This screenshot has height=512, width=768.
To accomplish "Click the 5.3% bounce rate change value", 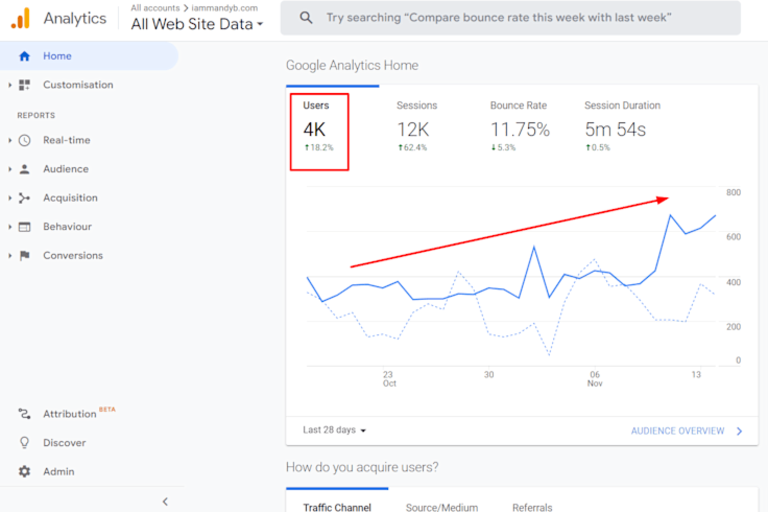I will 504,147.
